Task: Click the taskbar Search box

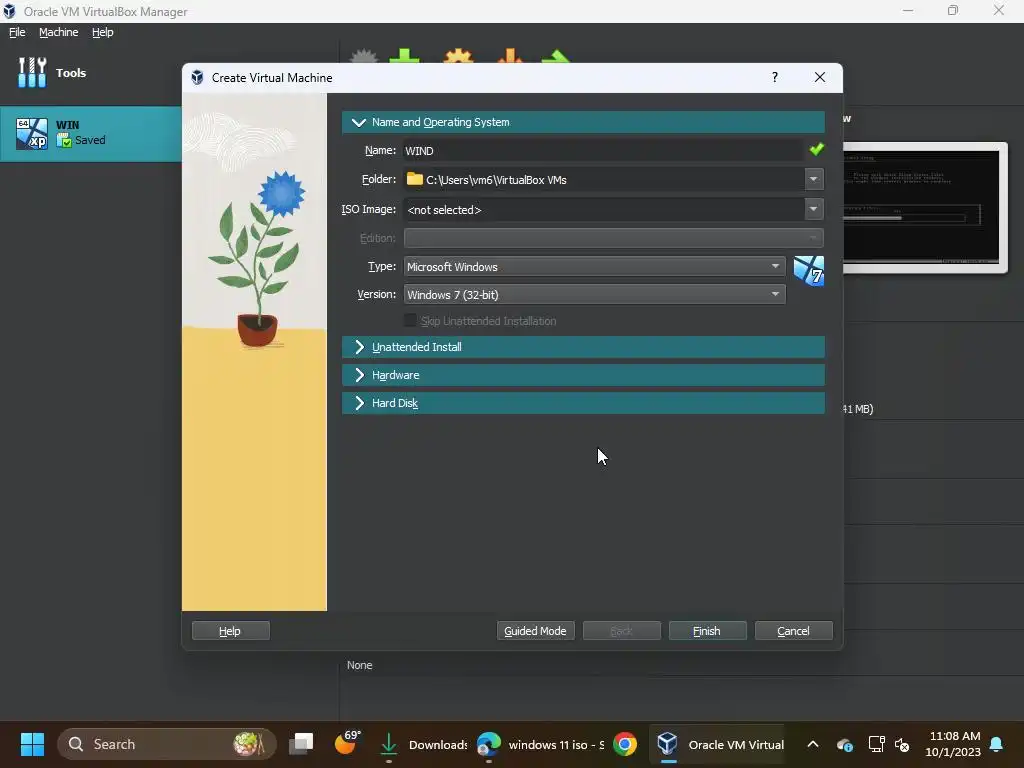Action: (167, 744)
